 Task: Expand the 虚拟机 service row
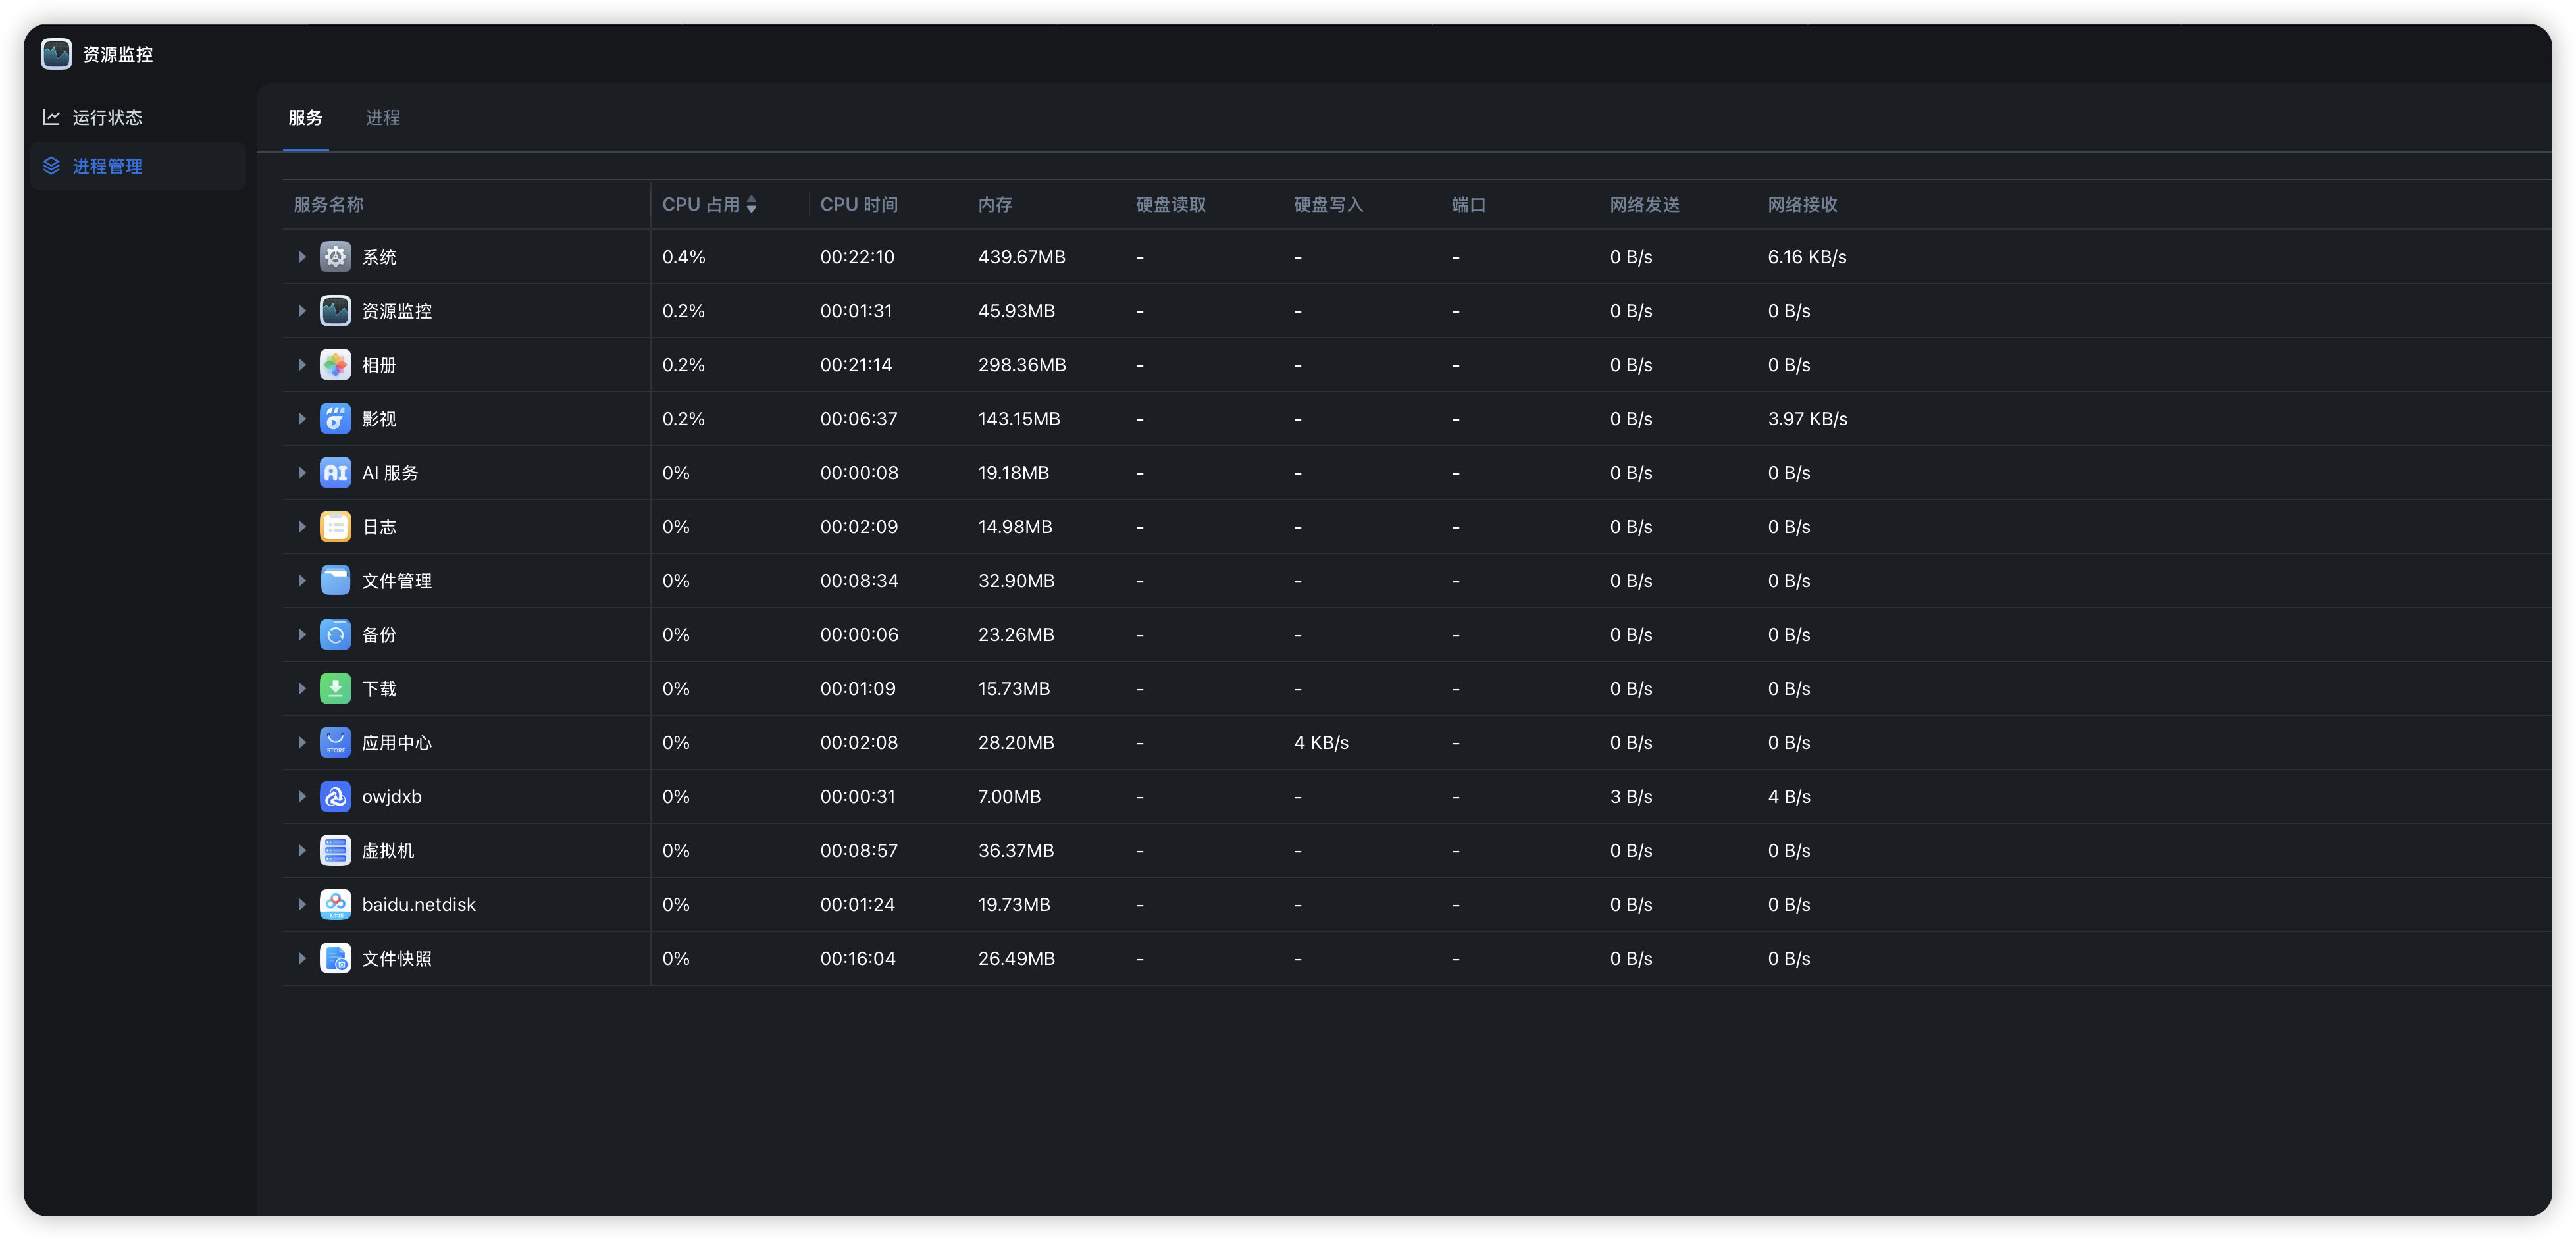pyautogui.click(x=301, y=851)
